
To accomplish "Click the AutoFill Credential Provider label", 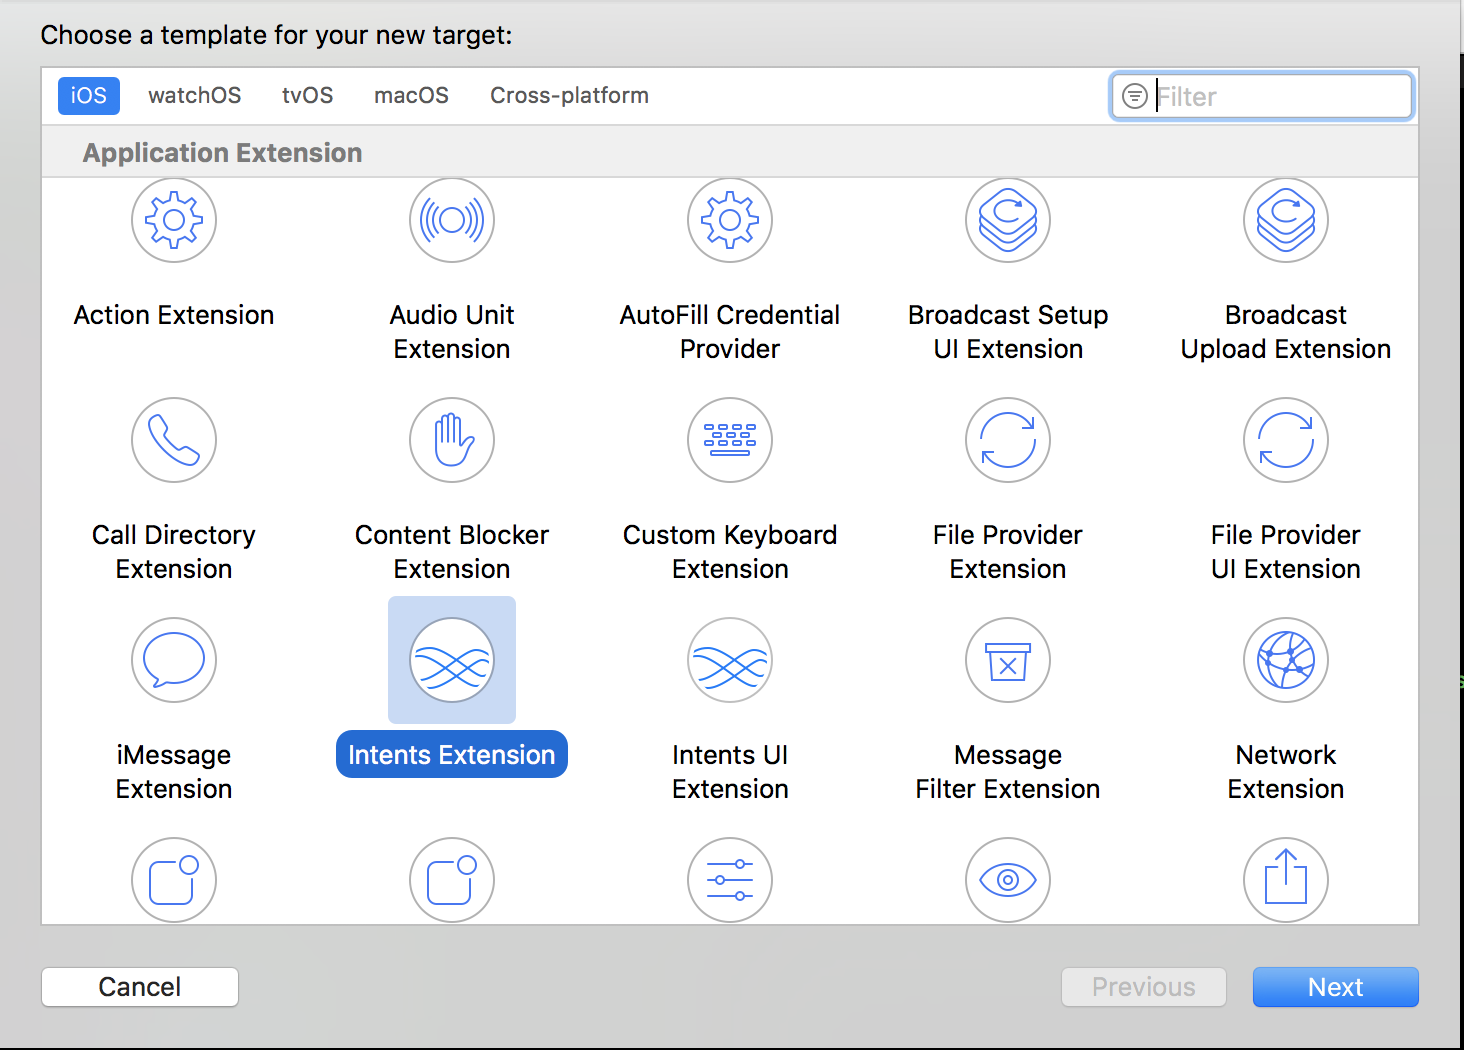I will pyautogui.click(x=730, y=332).
